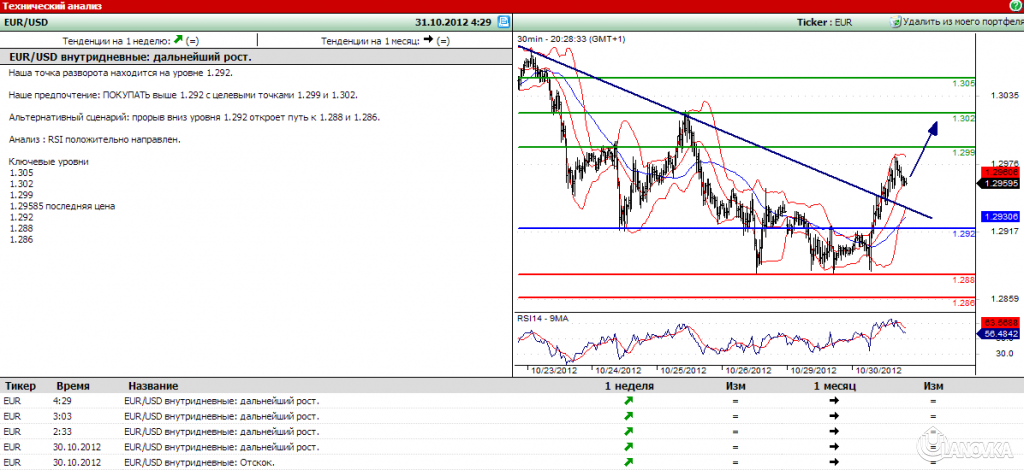Click the 'RSI положительно направлен' analysis line
The image size is (1024, 470).
click(95, 140)
